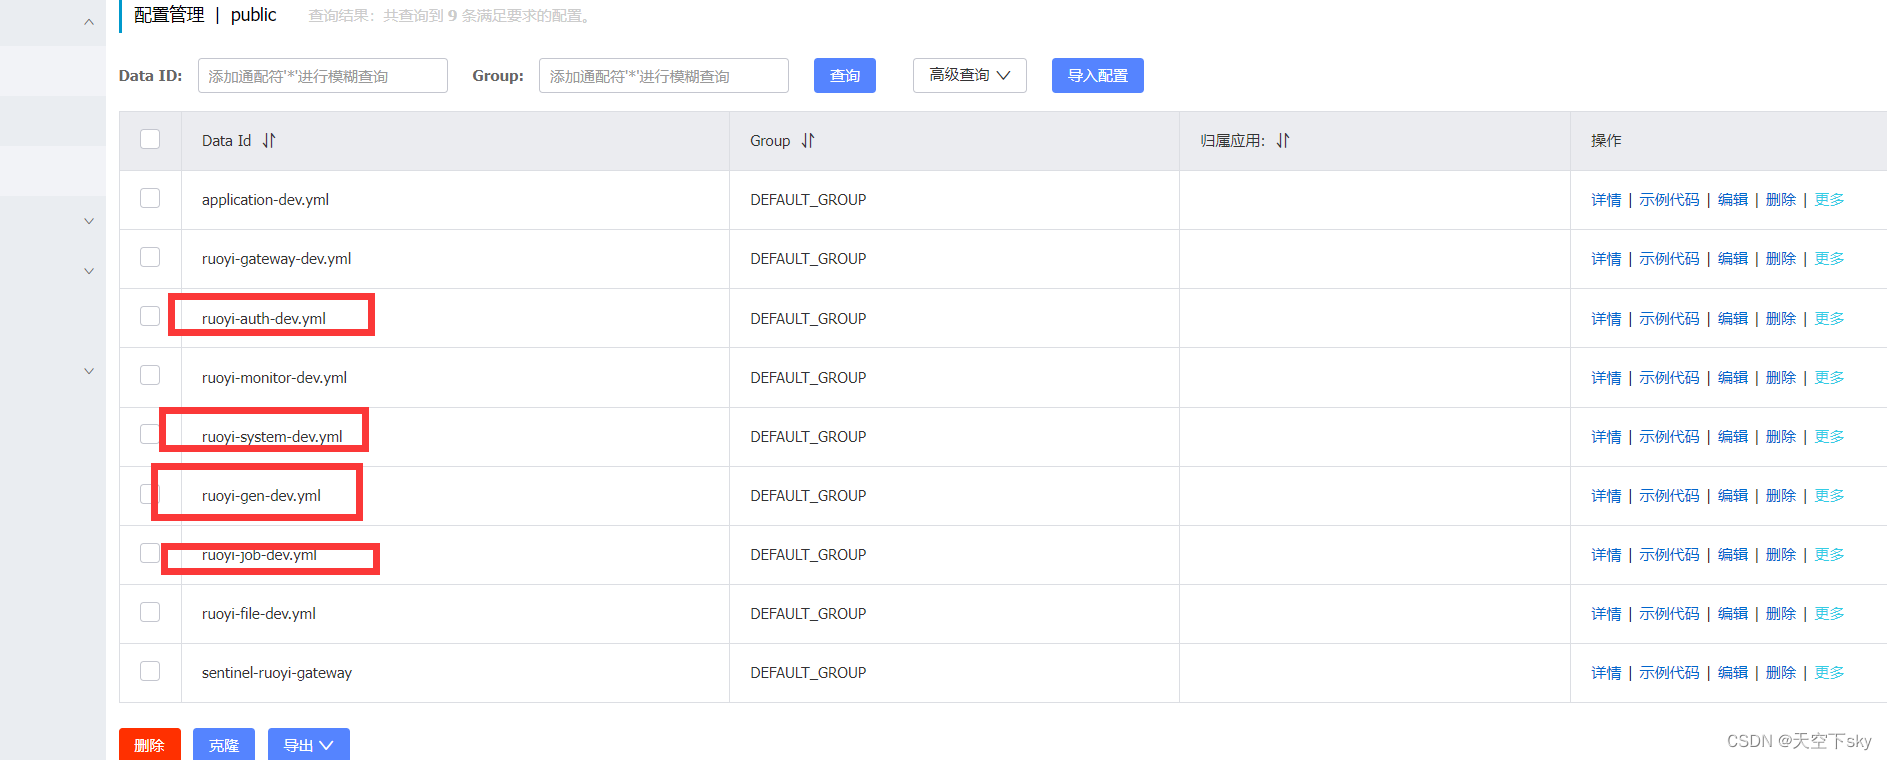Select the ruoyi-gen-dev.yml Data Id text
Image resolution: width=1887 pixels, height=760 pixels.
(261, 496)
